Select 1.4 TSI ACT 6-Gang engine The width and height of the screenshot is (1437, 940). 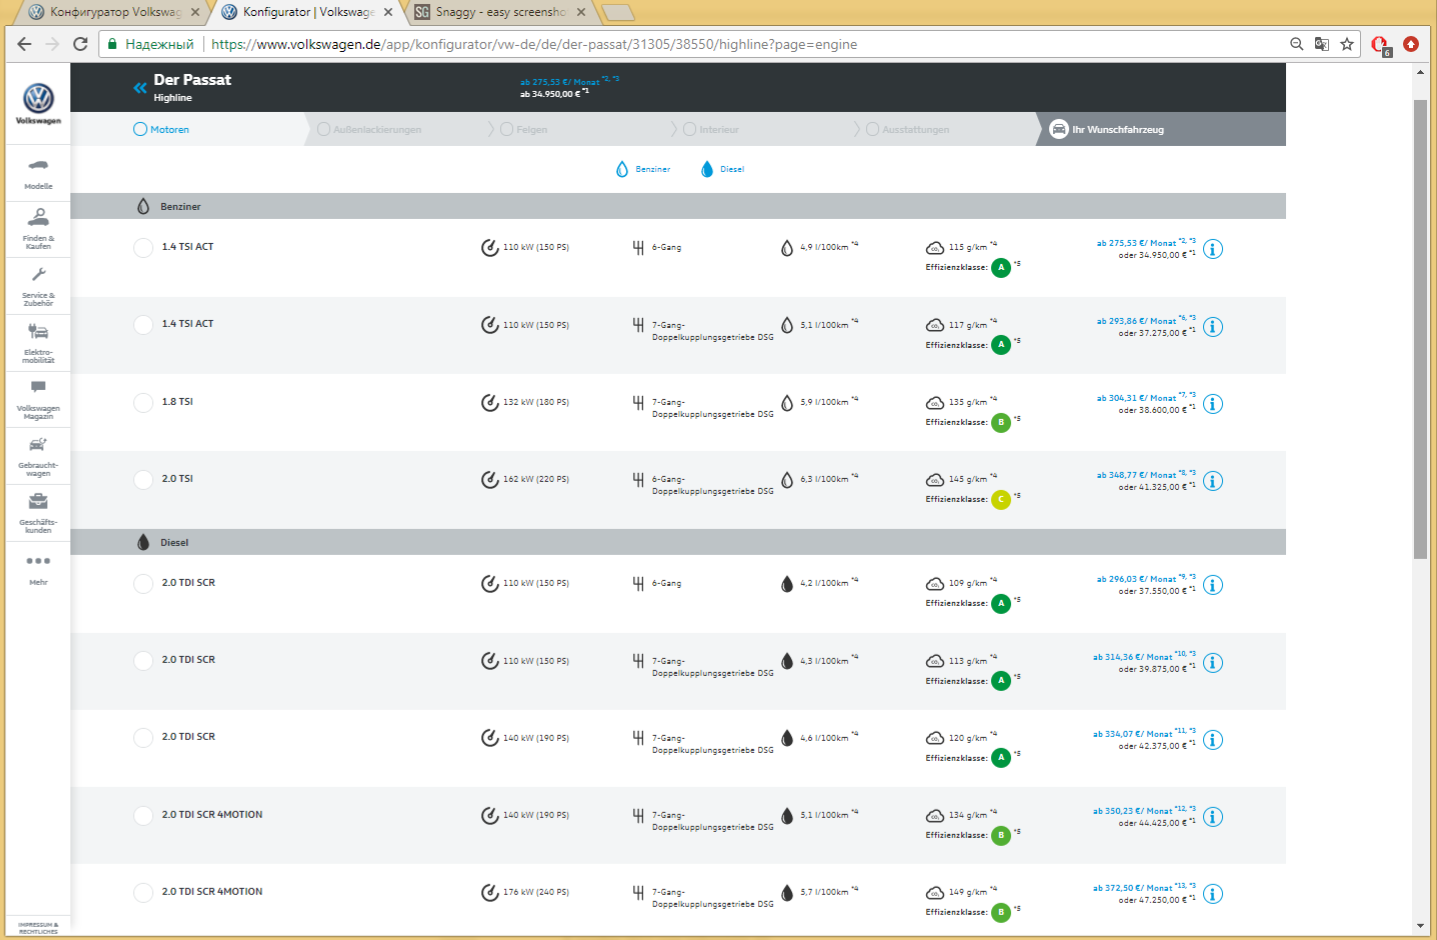coord(143,248)
